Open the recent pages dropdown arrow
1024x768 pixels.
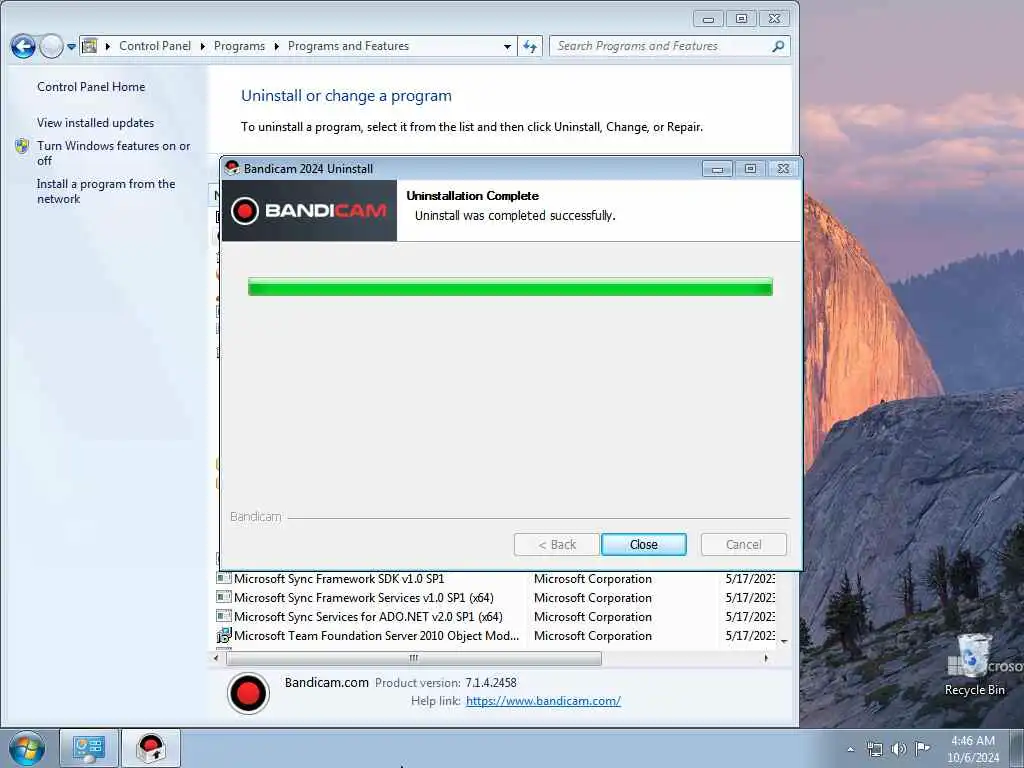[x=71, y=46]
